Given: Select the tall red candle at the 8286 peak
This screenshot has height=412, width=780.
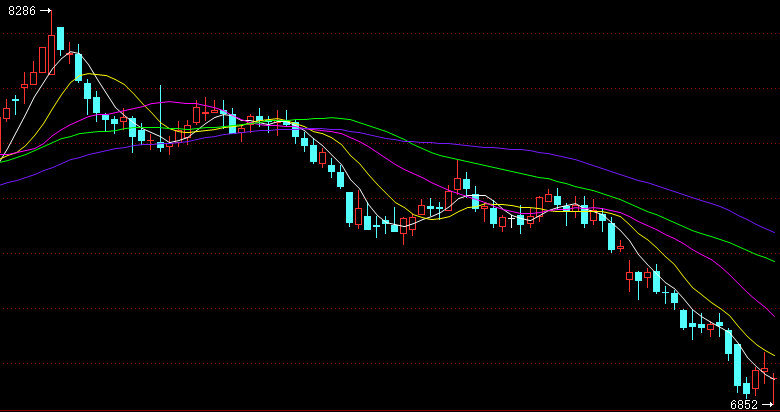Looking at the screenshot, I should pos(51,54).
